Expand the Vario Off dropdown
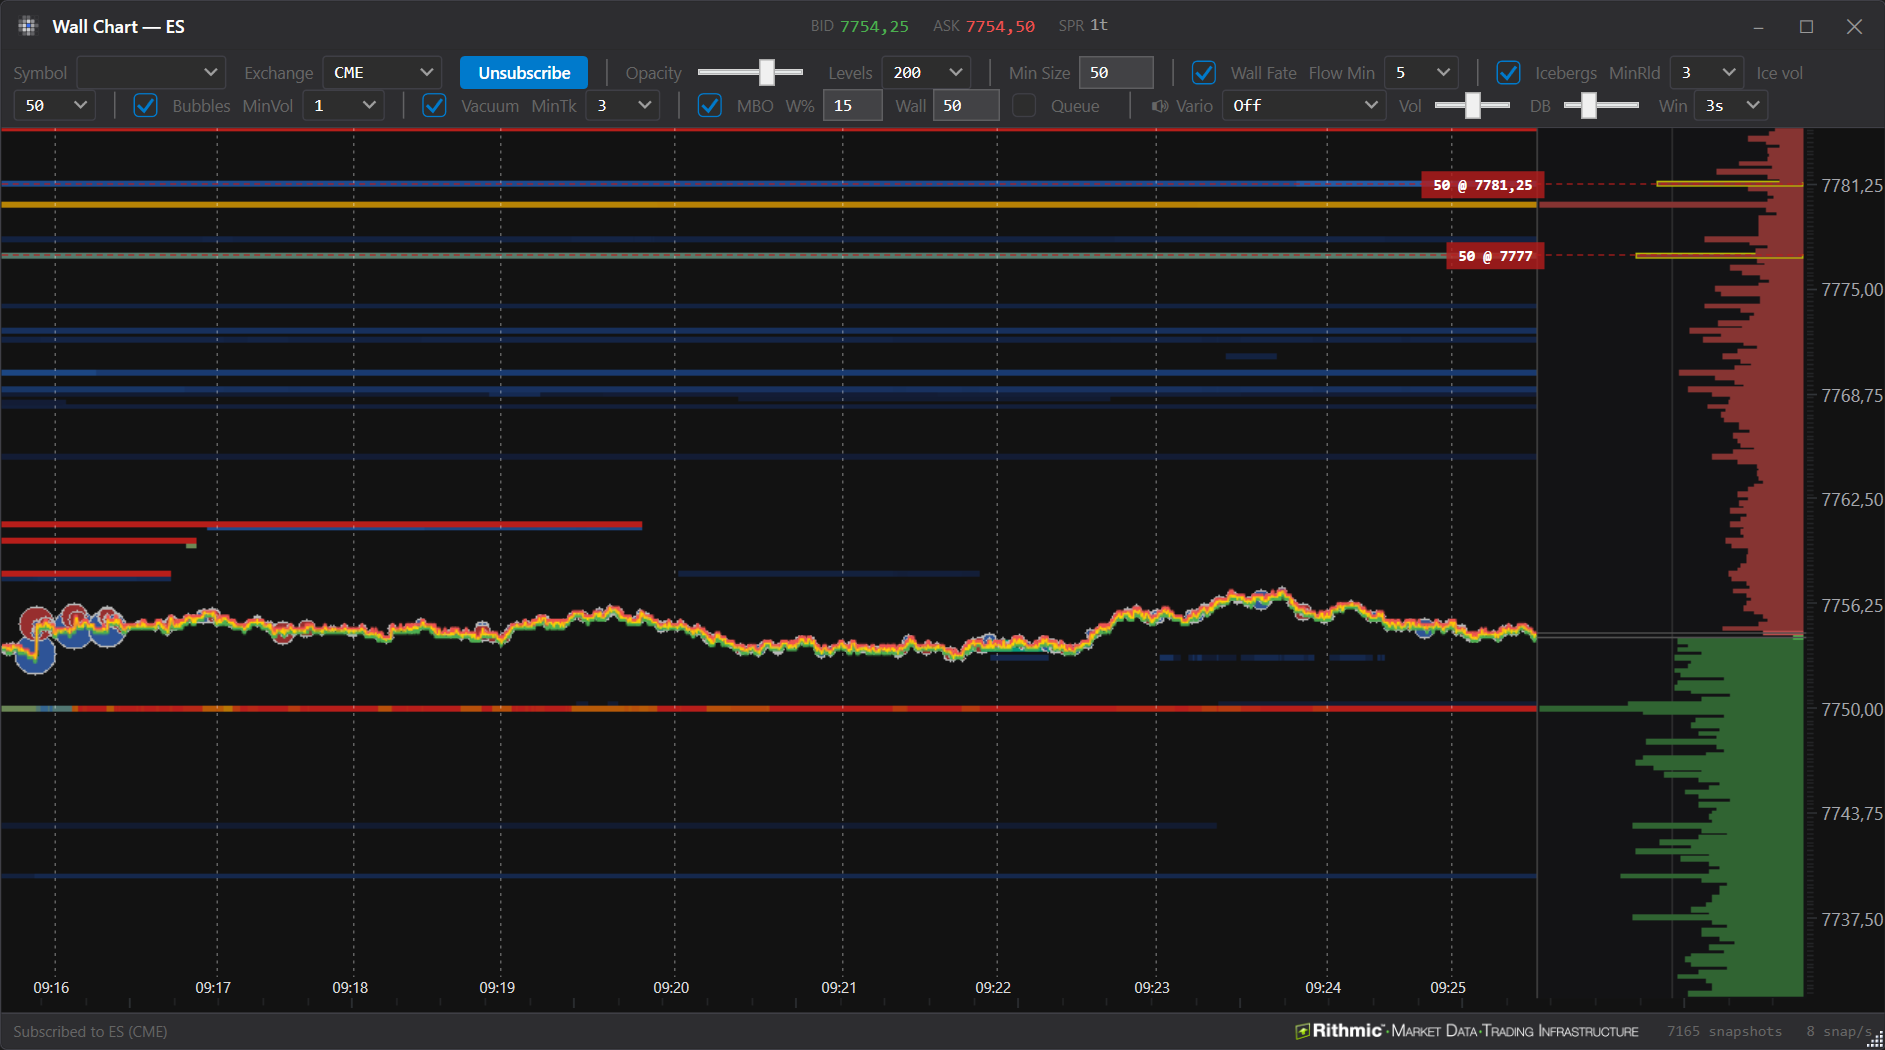 [1304, 106]
